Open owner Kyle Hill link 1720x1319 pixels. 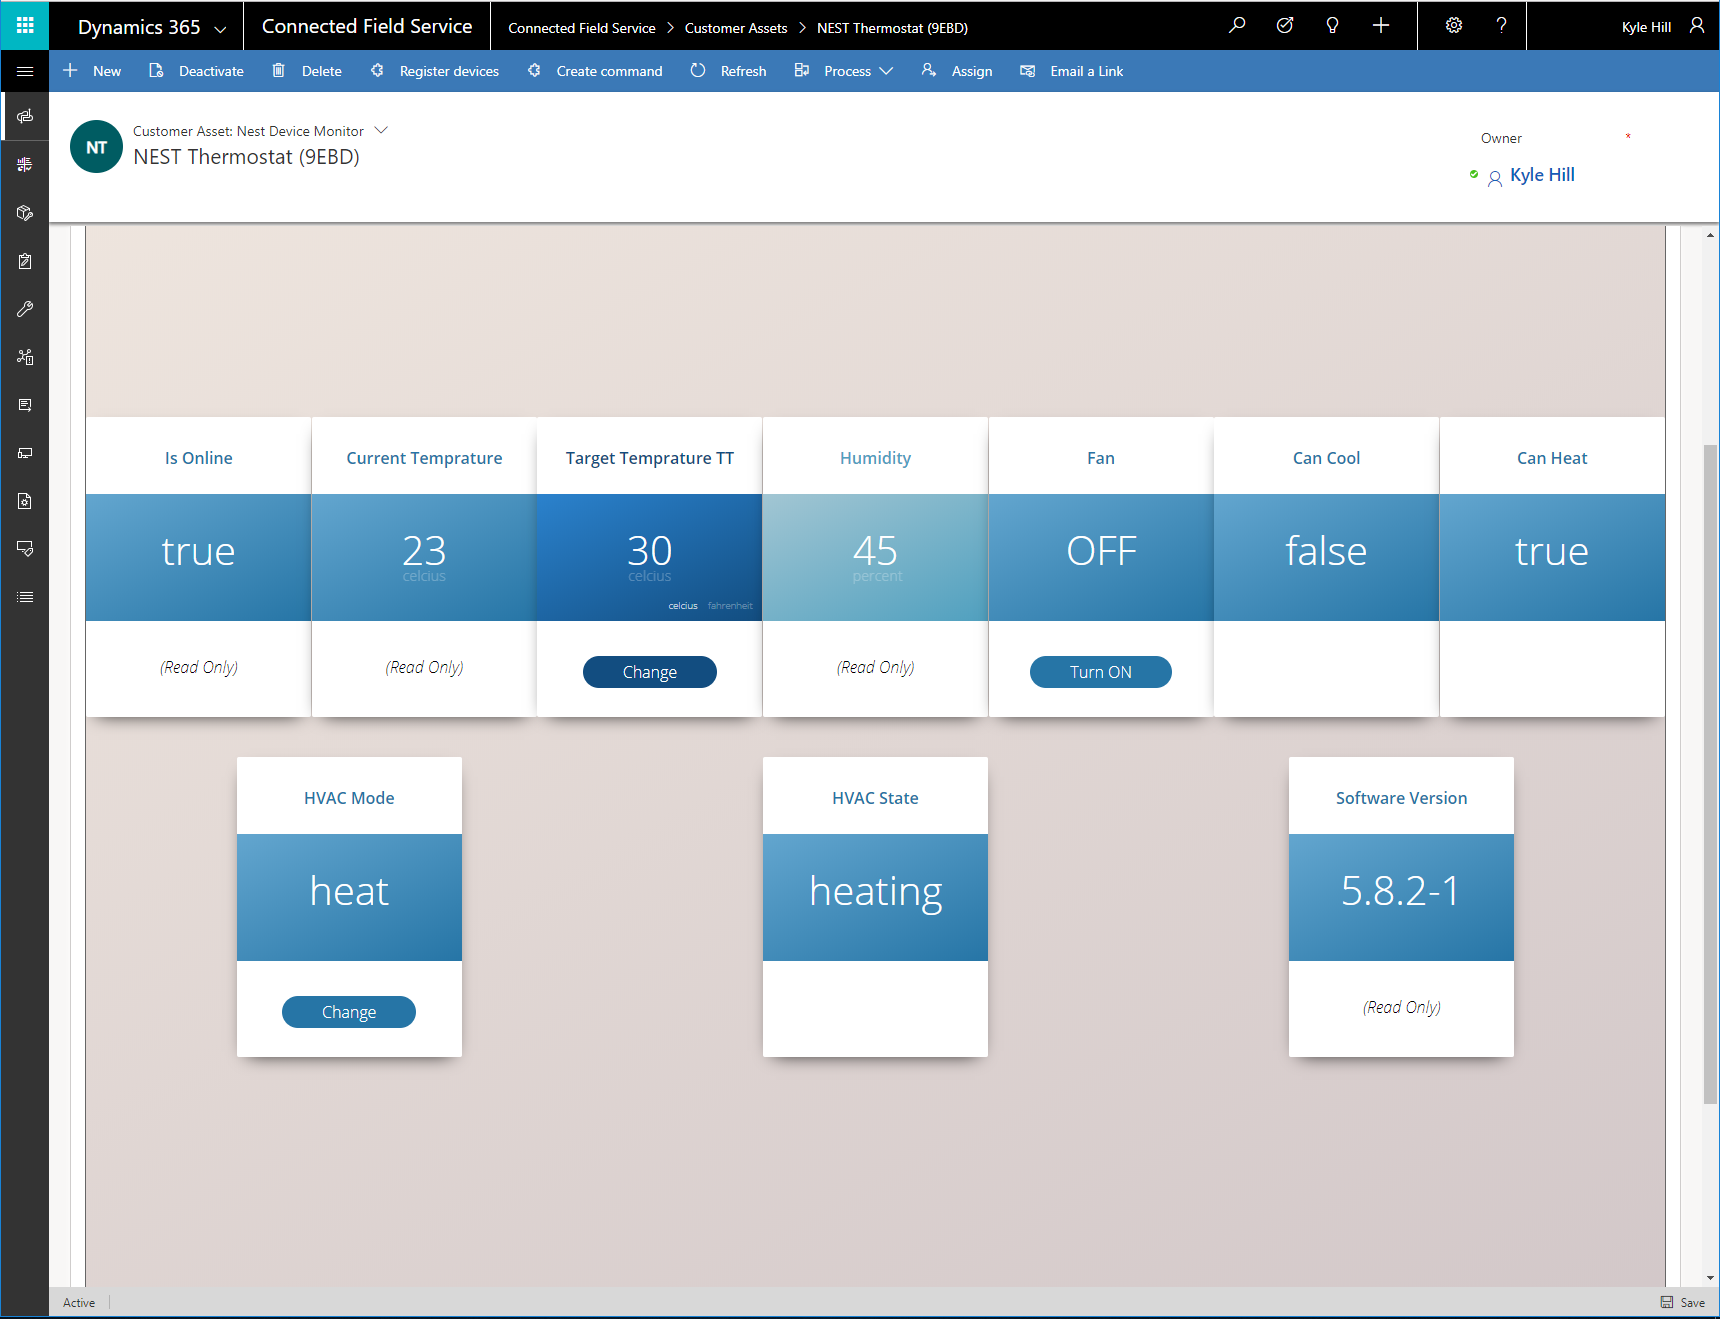tap(1542, 175)
